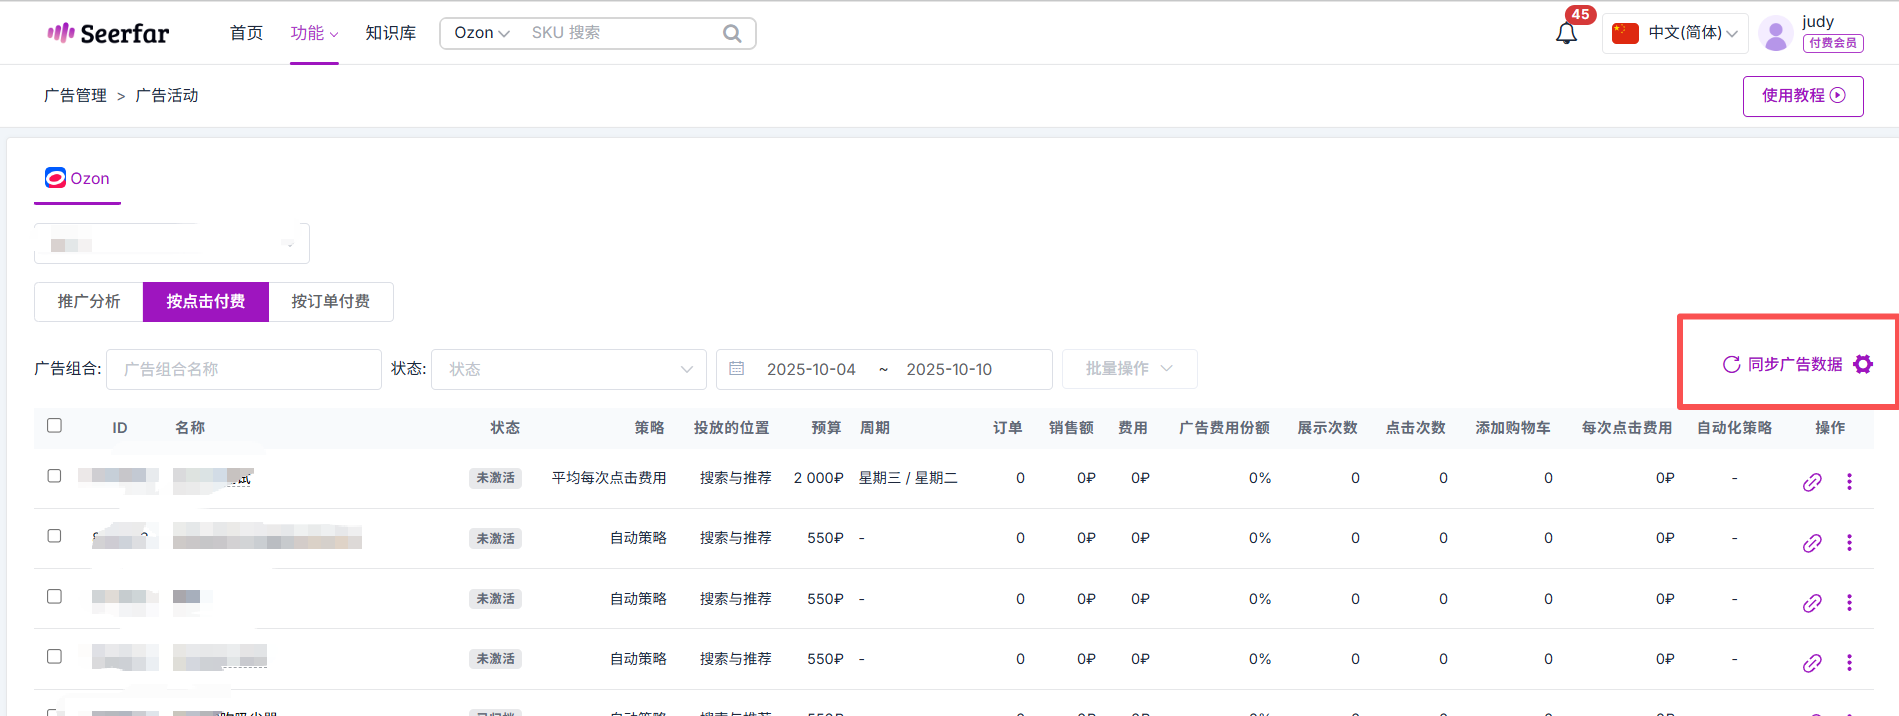
Task: Switch to the 按订单付费 tab
Action: (x=331, y=302)
